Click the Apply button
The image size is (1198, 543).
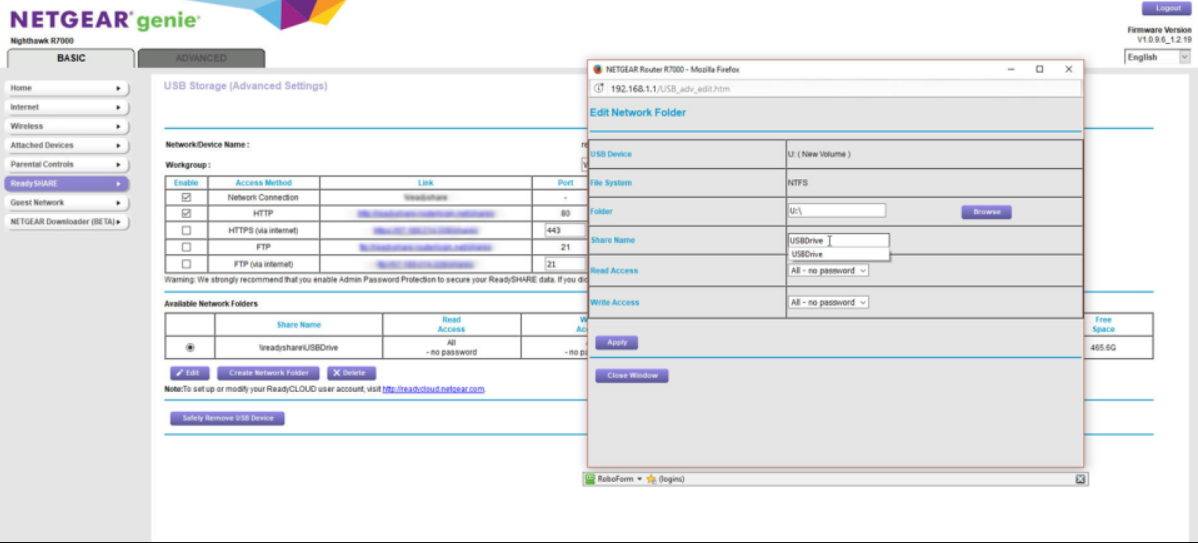click(617, 342)
